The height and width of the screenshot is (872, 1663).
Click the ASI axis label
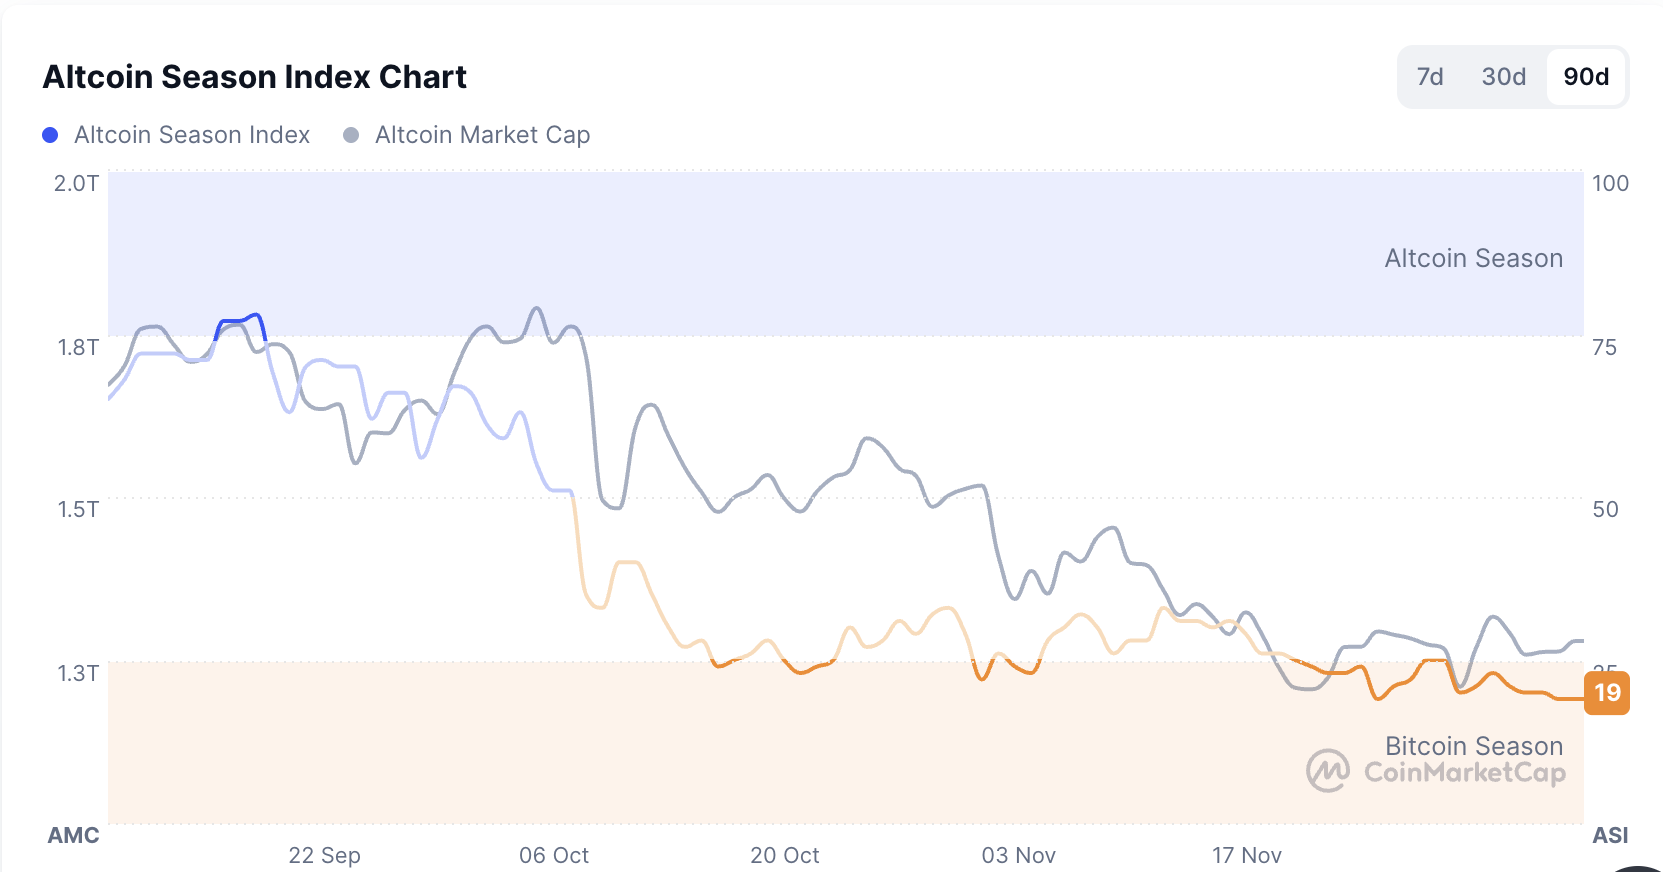[x=1610, y=835]
